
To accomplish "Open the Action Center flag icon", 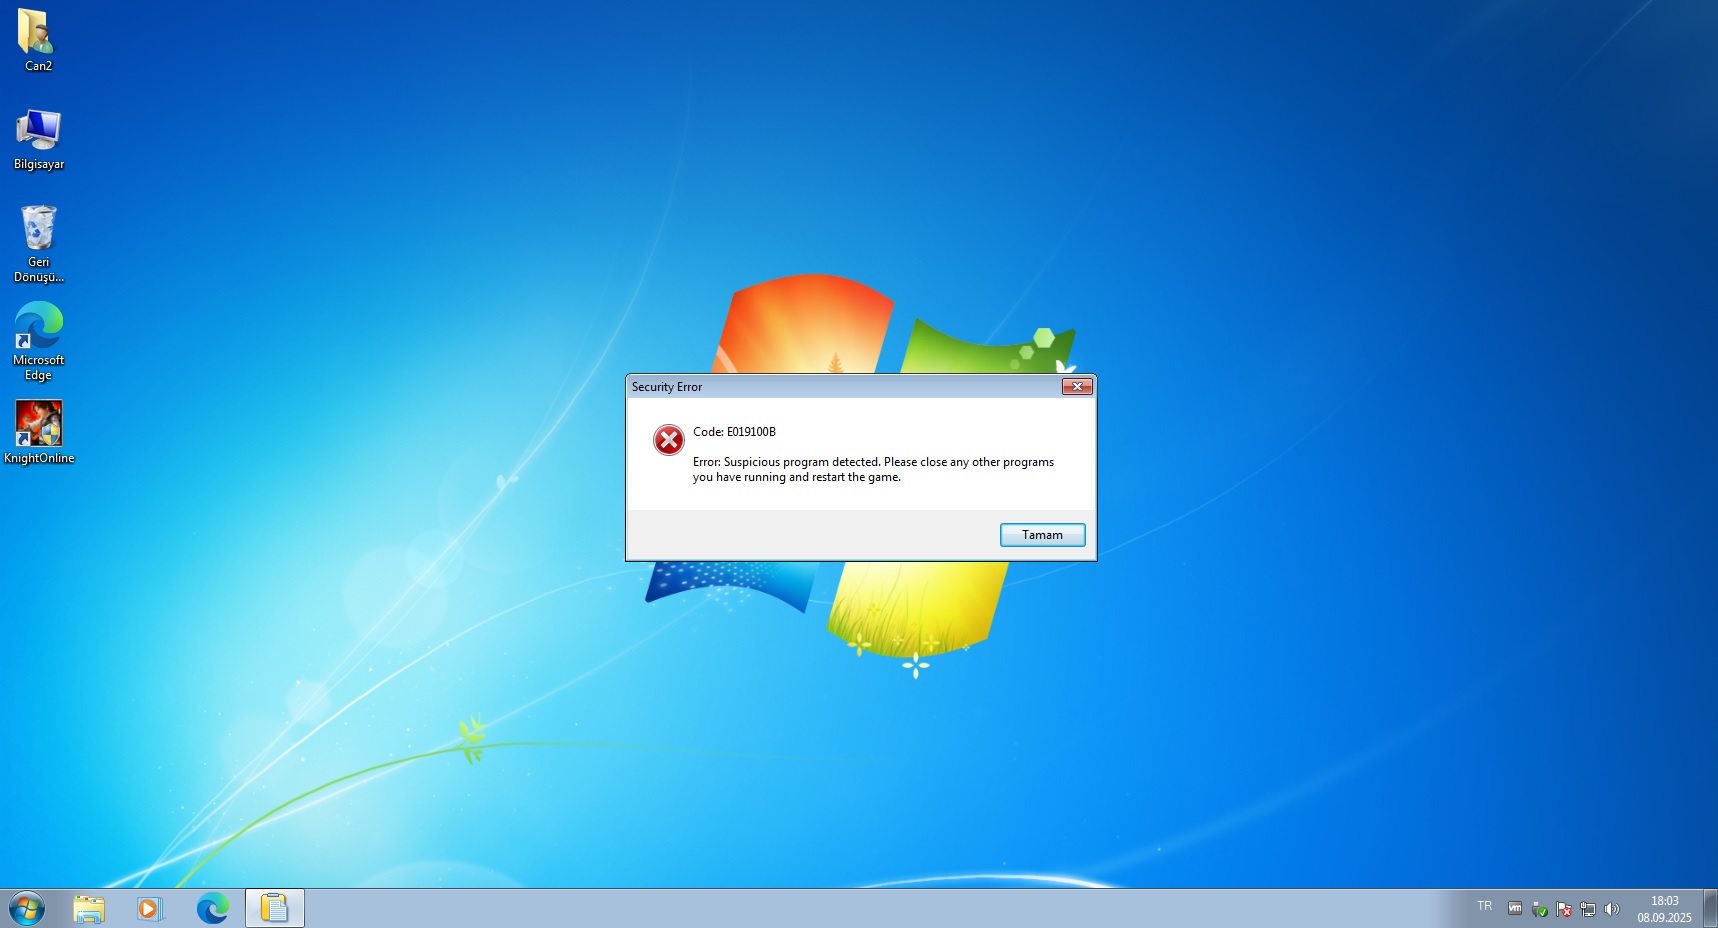I will click(x=1564, y=909).
